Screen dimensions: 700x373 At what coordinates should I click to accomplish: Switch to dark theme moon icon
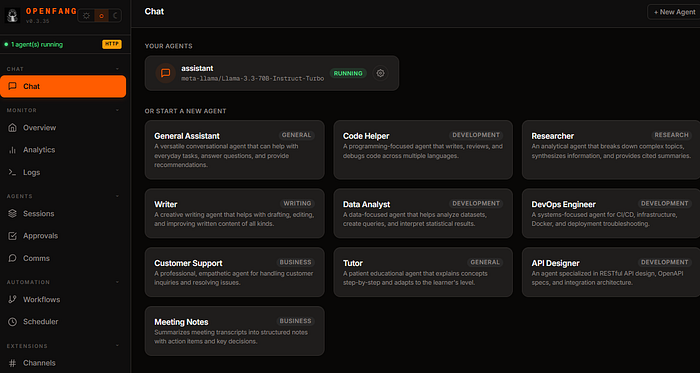point(115,16)
